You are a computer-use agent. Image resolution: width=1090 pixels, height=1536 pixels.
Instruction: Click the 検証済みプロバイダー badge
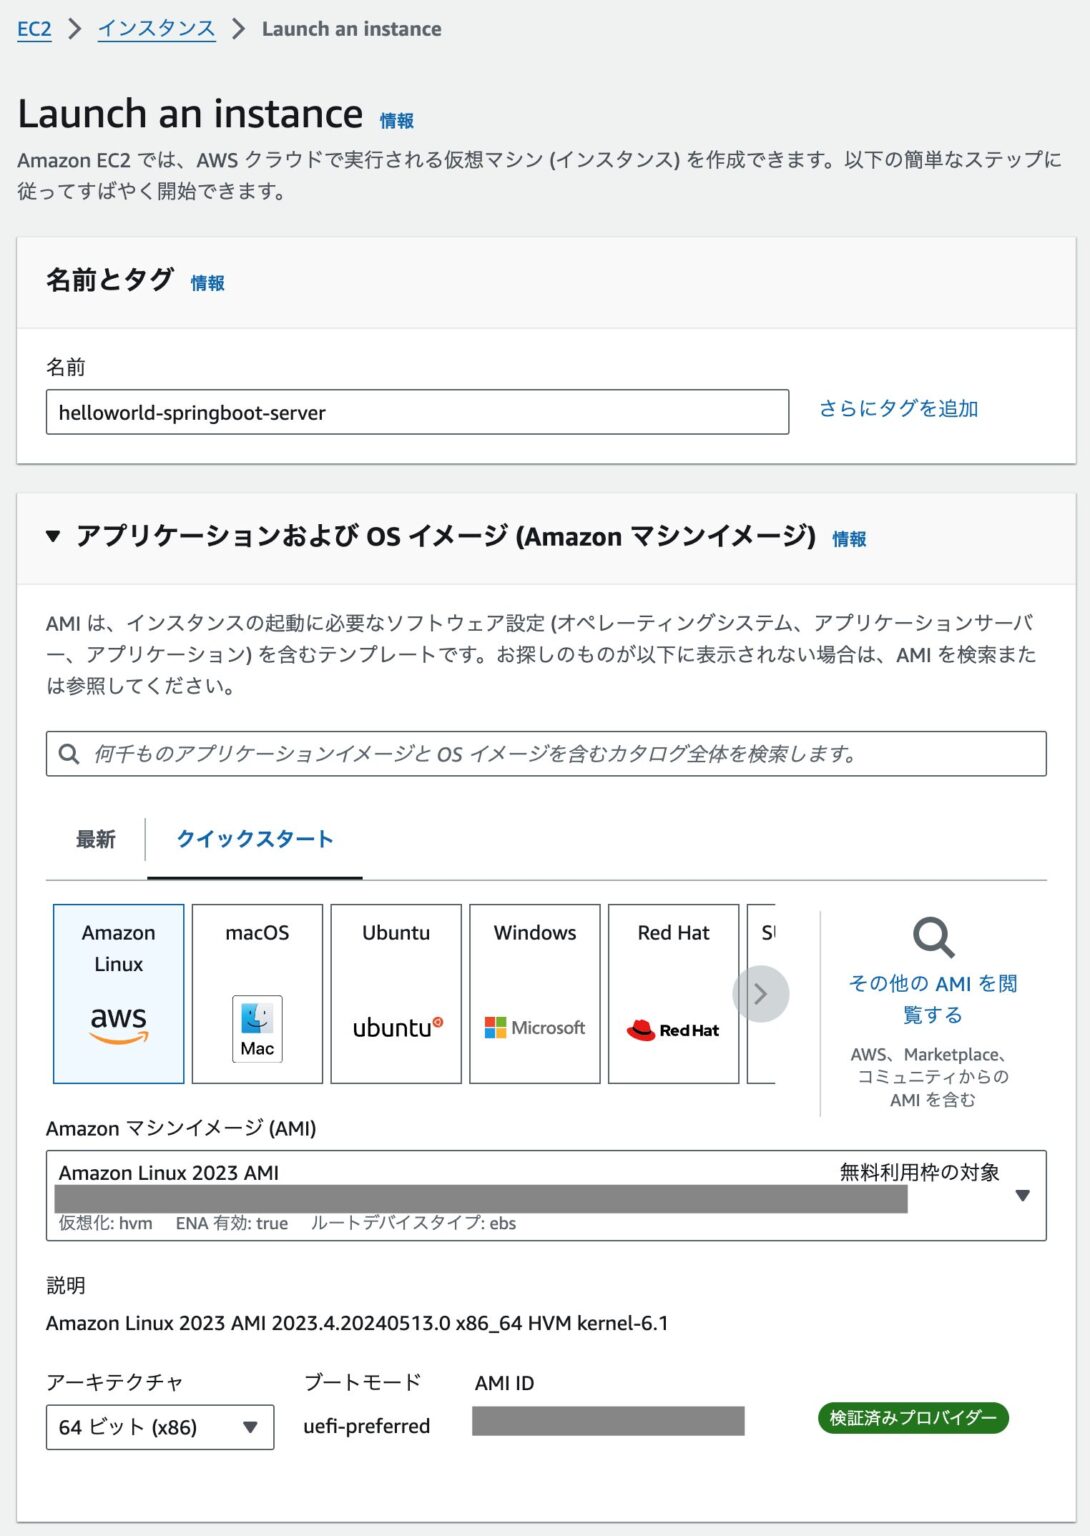pyautogui.click(x=913, y=1417)
